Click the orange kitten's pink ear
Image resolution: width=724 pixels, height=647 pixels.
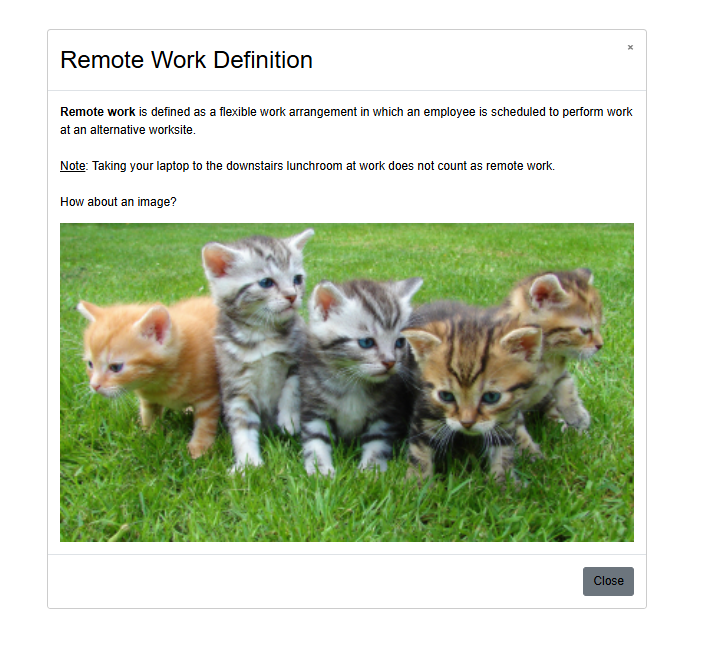[x=157, y=326]
